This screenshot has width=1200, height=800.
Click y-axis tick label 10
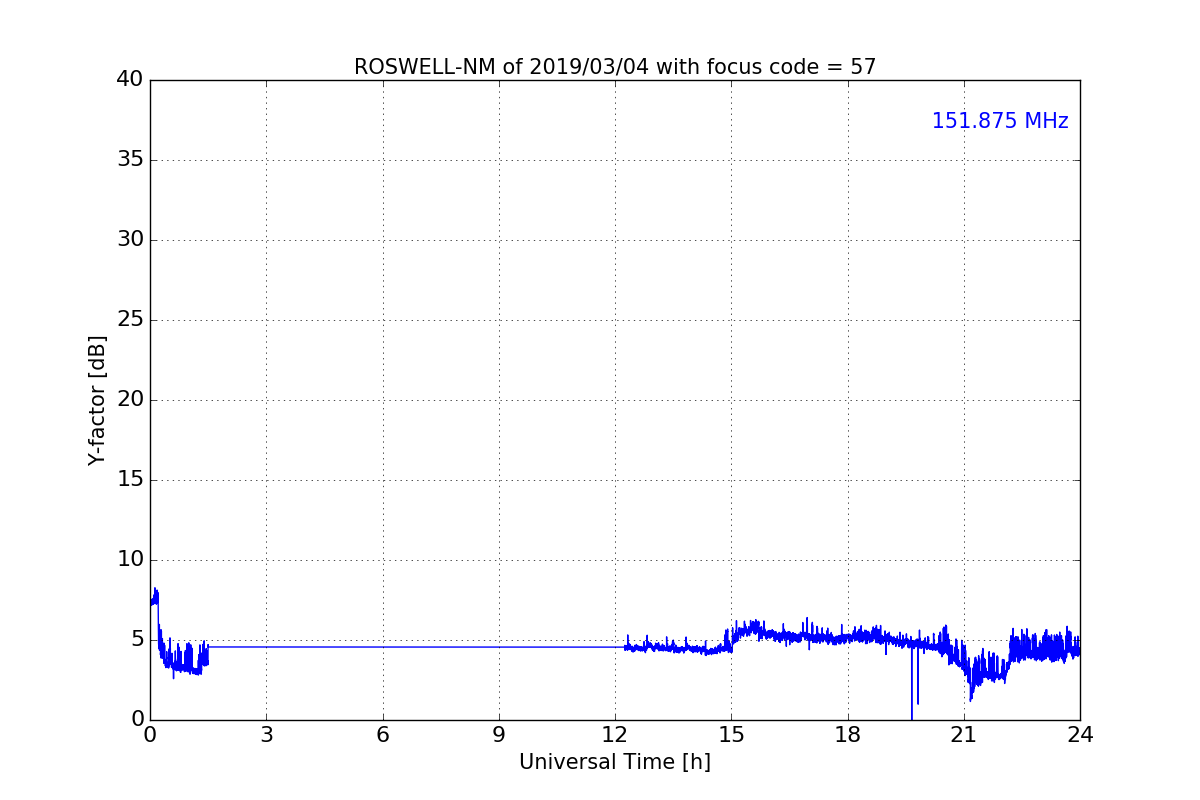(131, 560)
